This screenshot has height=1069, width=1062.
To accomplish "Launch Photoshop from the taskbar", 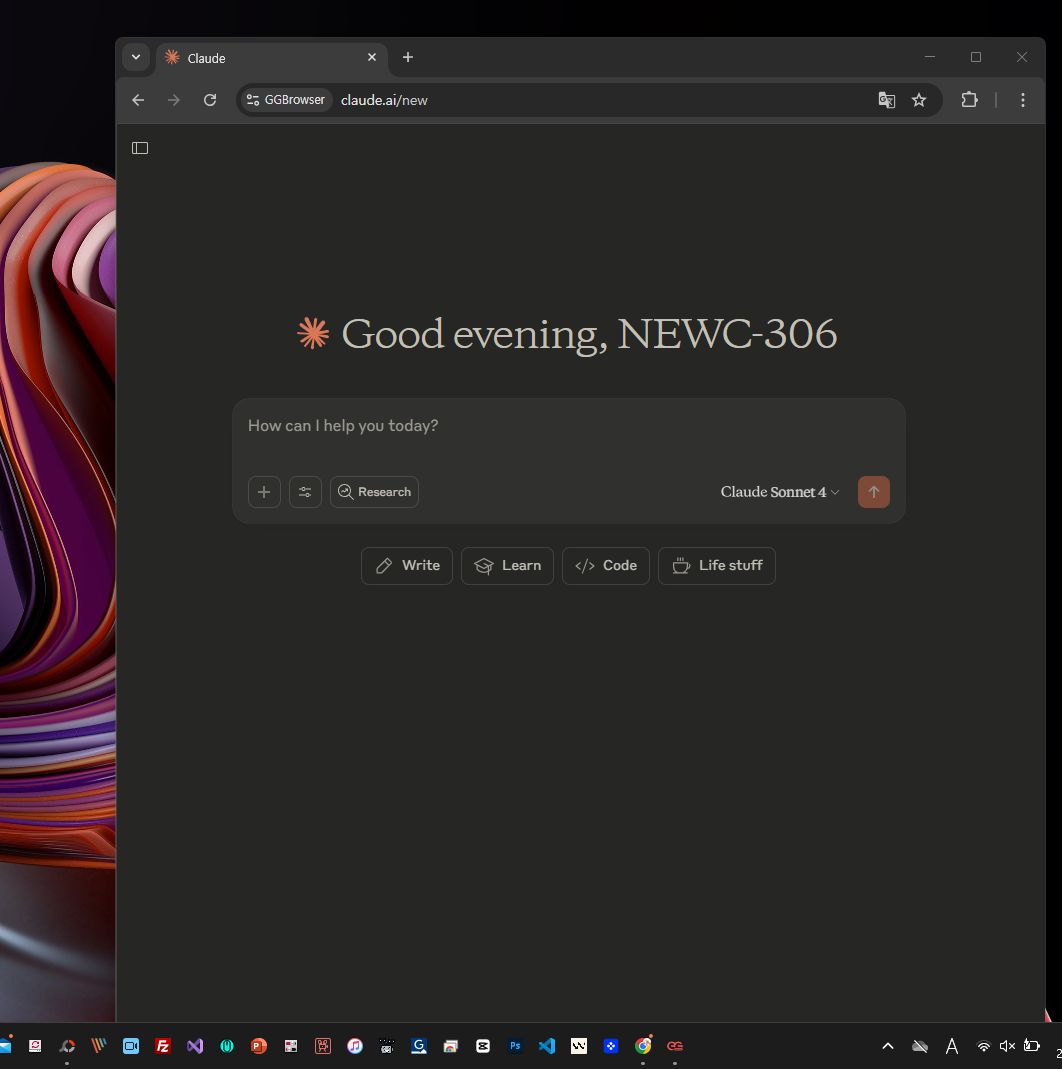I will [x=515, y=1046].
